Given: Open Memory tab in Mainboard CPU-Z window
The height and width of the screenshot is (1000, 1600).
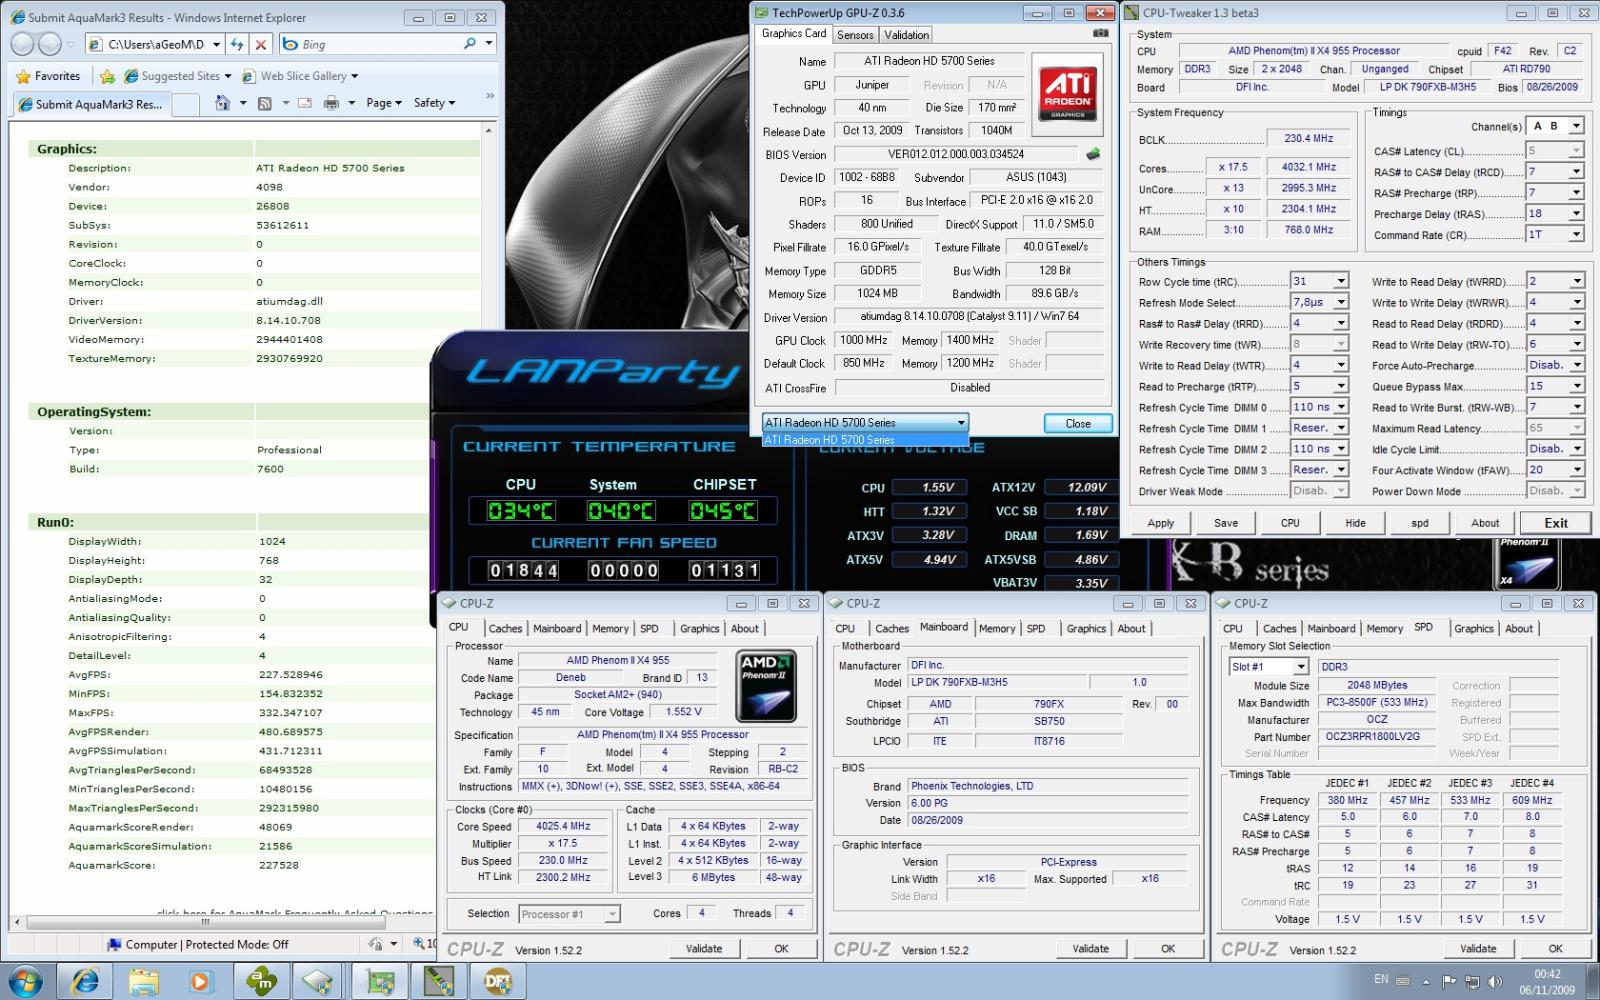Looking at the screenshot, I should (x=997, y=629).
